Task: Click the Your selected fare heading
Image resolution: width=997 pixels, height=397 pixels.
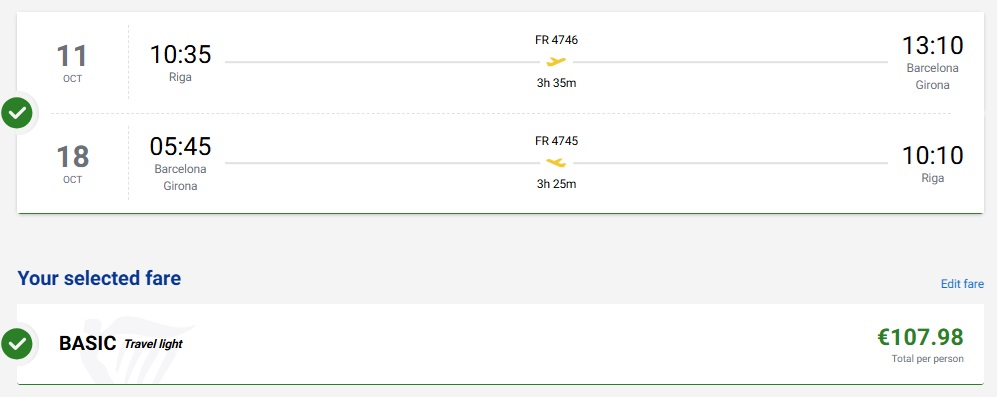Action: pyautogui.click(x=99, y=278)
